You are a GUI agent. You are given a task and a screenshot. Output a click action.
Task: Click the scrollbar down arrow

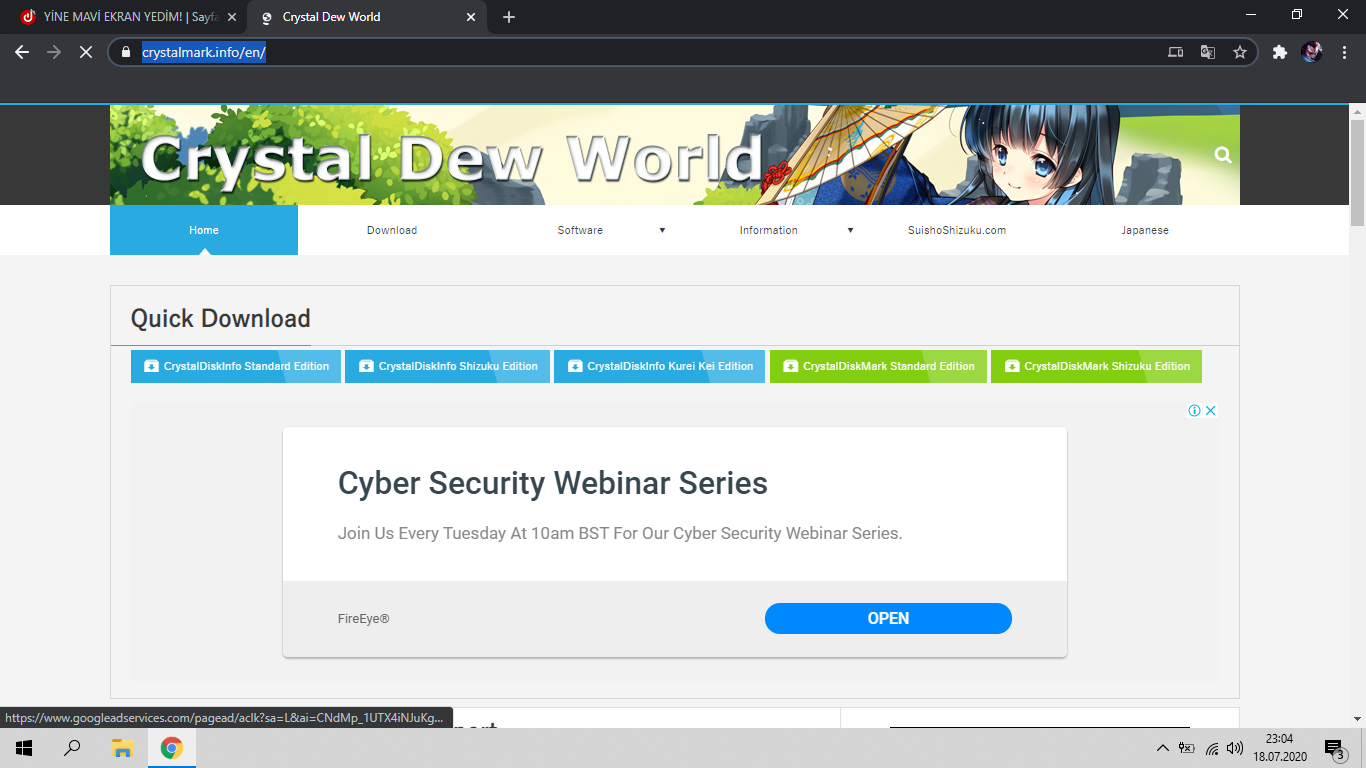coord(1357,719)
